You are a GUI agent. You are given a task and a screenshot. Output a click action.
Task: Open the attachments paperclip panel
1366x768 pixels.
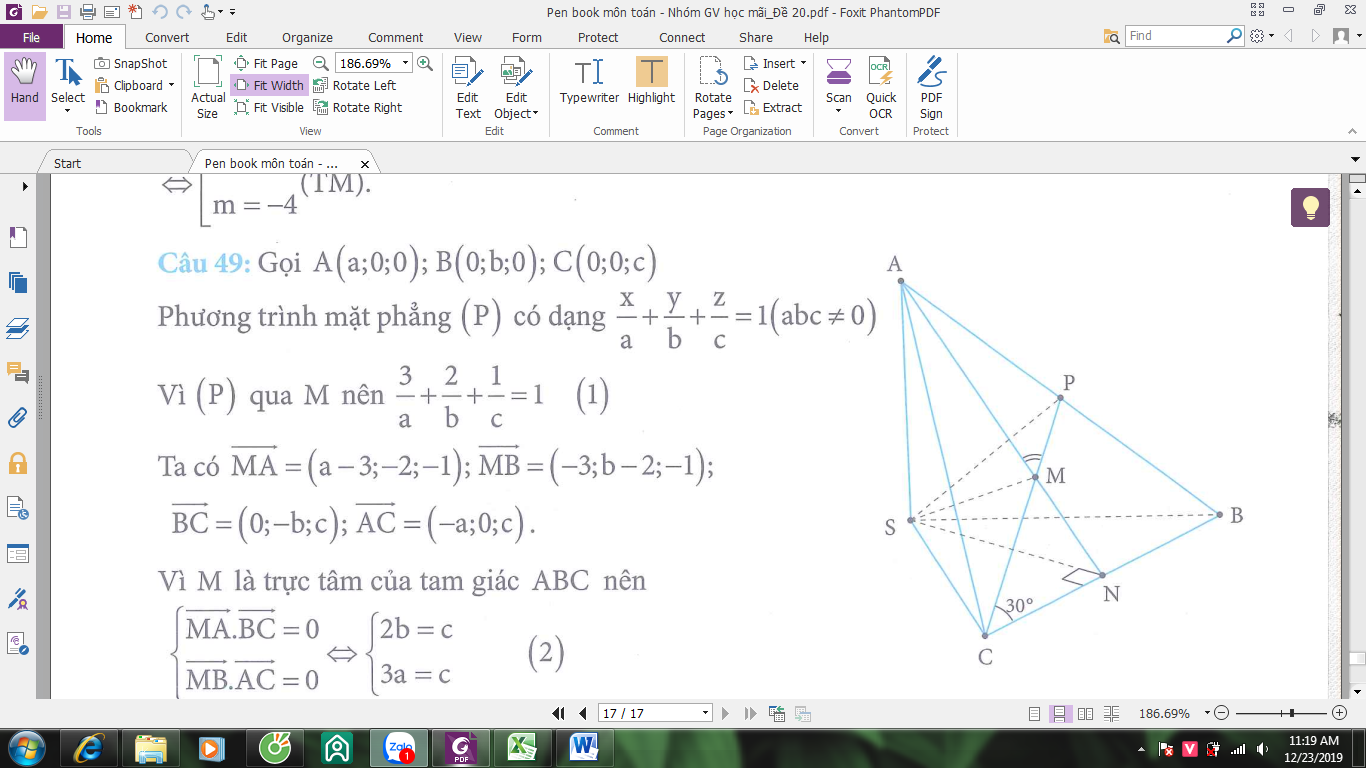click(x=18, y=417)
